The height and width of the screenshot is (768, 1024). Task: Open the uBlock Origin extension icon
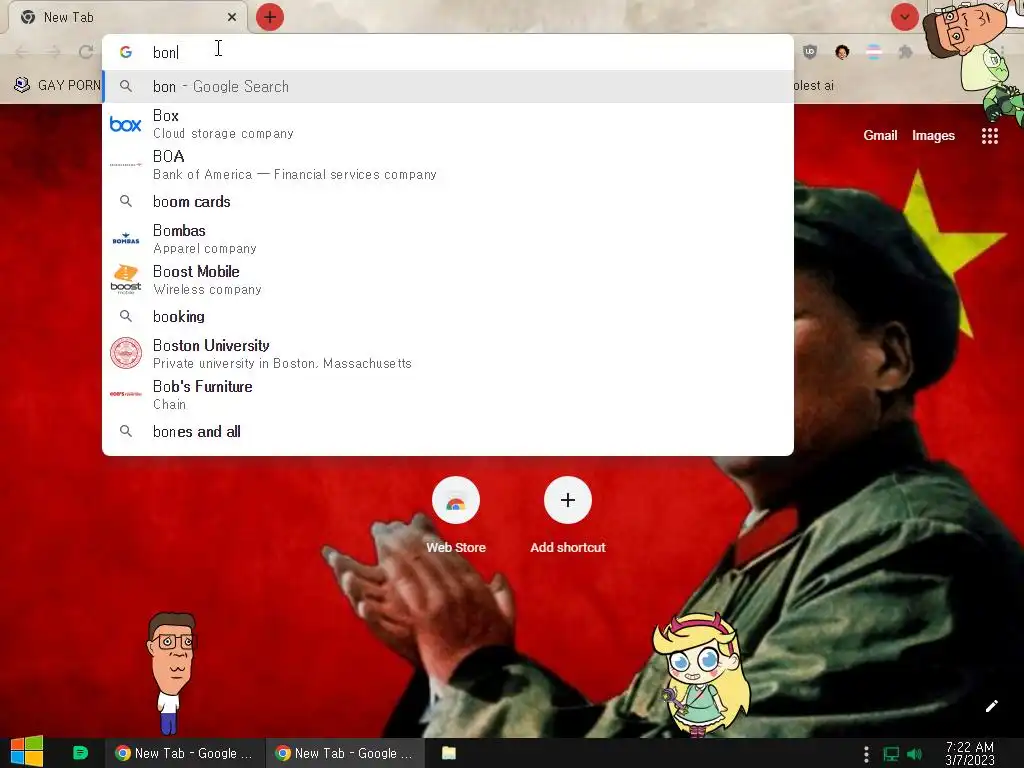tap(810, 52)
